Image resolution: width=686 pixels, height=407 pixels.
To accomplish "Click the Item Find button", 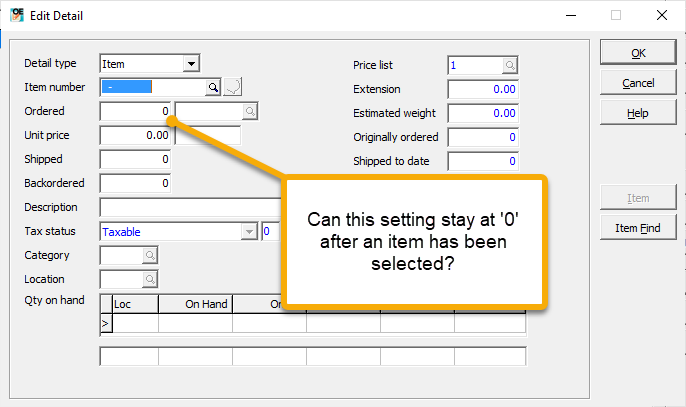I will pos(638,229).
